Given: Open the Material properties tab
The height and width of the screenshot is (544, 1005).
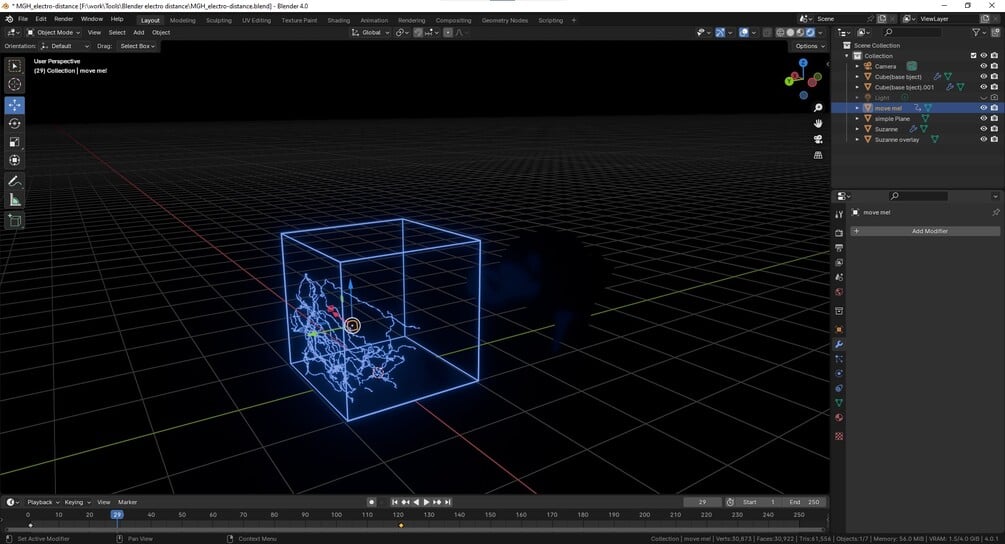Looking at the screenshot, I should point(838,418).
